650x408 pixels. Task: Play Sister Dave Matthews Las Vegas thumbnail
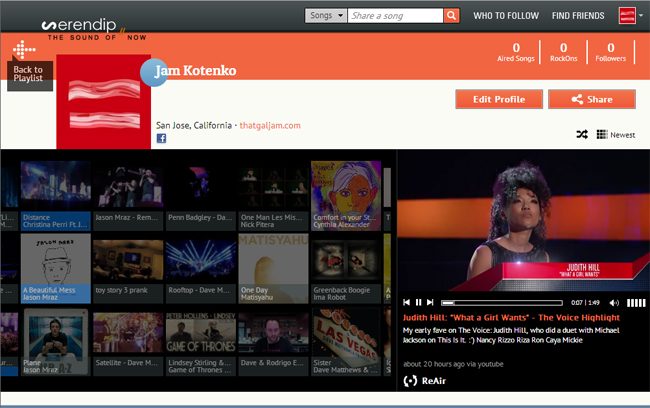pyautogui.click(x=346, y=342)
